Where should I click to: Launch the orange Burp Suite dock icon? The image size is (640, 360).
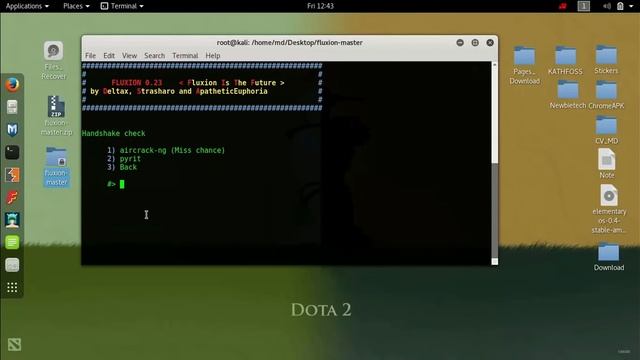(12, 175)
